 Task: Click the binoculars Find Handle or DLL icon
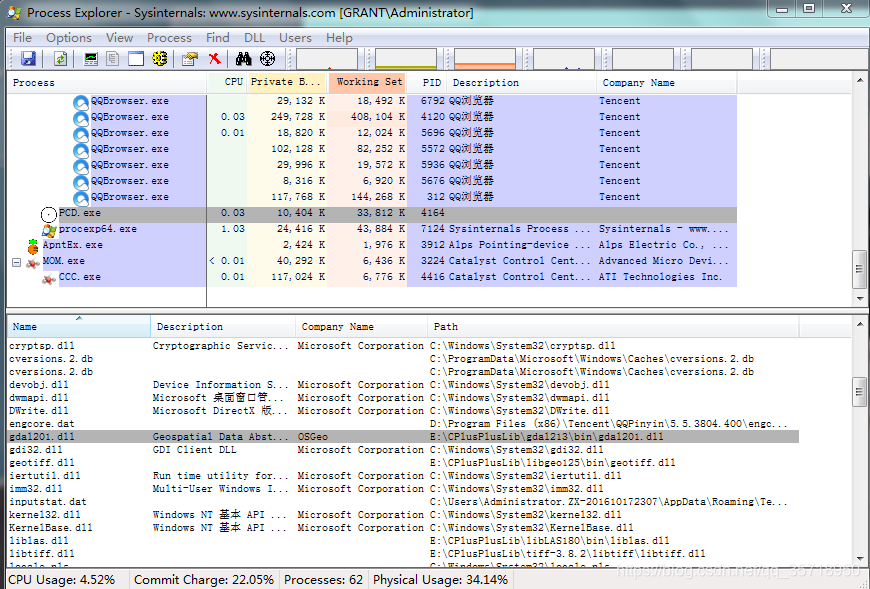(x=243, y=58)
